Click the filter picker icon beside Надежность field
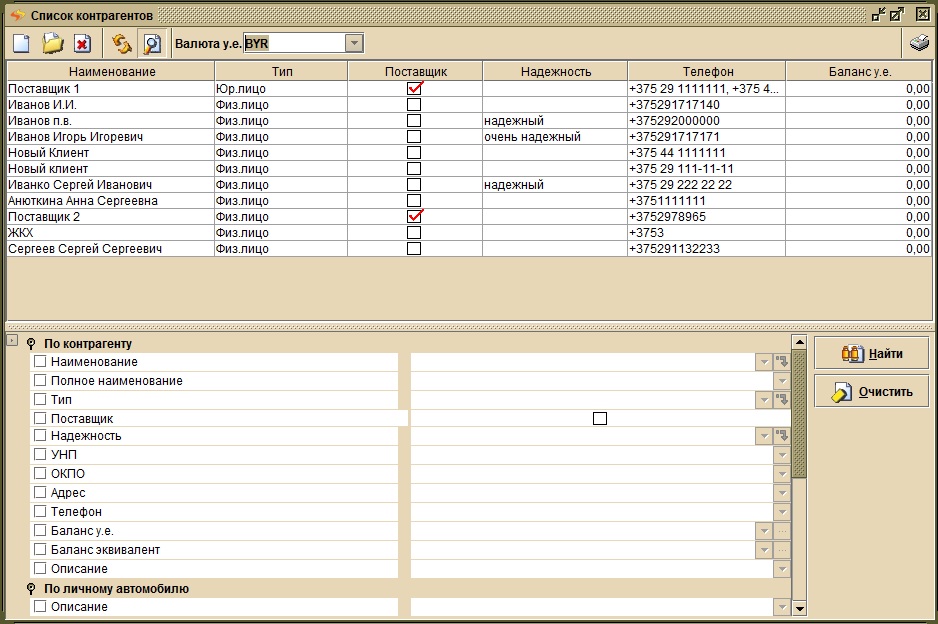The image size is (938, 624). pos(781,436)
